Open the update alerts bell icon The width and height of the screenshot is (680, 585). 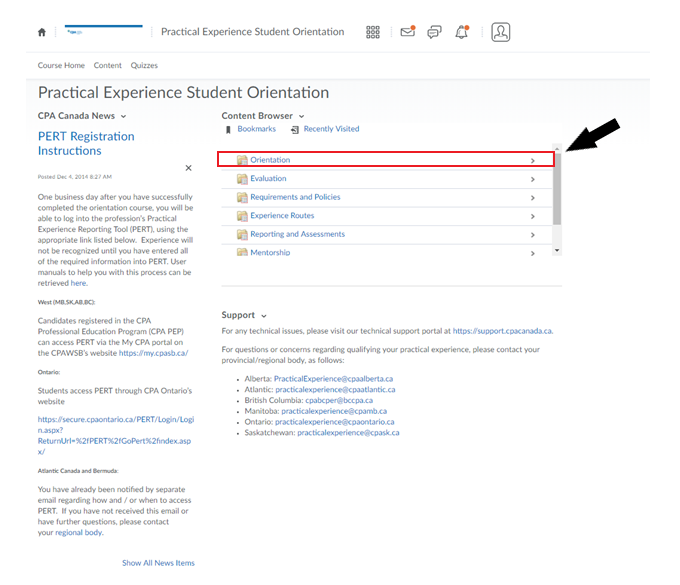tap(461, 32)
